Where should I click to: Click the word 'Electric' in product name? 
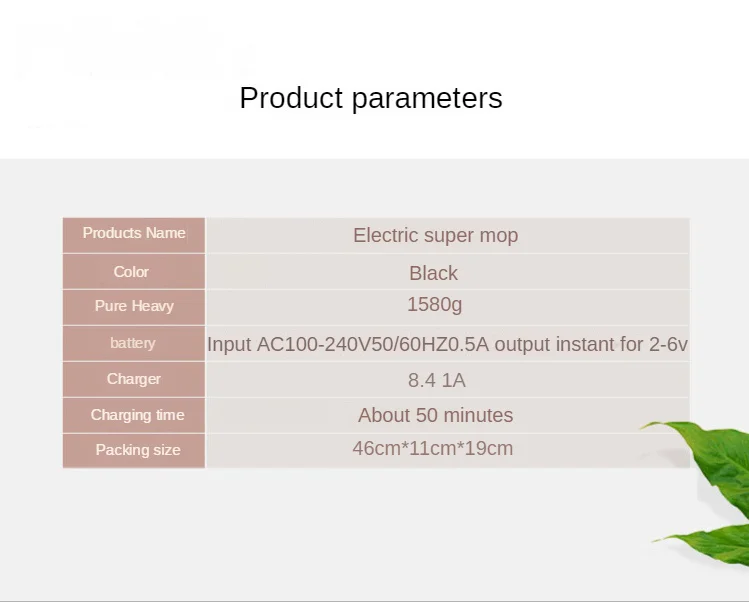(385, 236)
